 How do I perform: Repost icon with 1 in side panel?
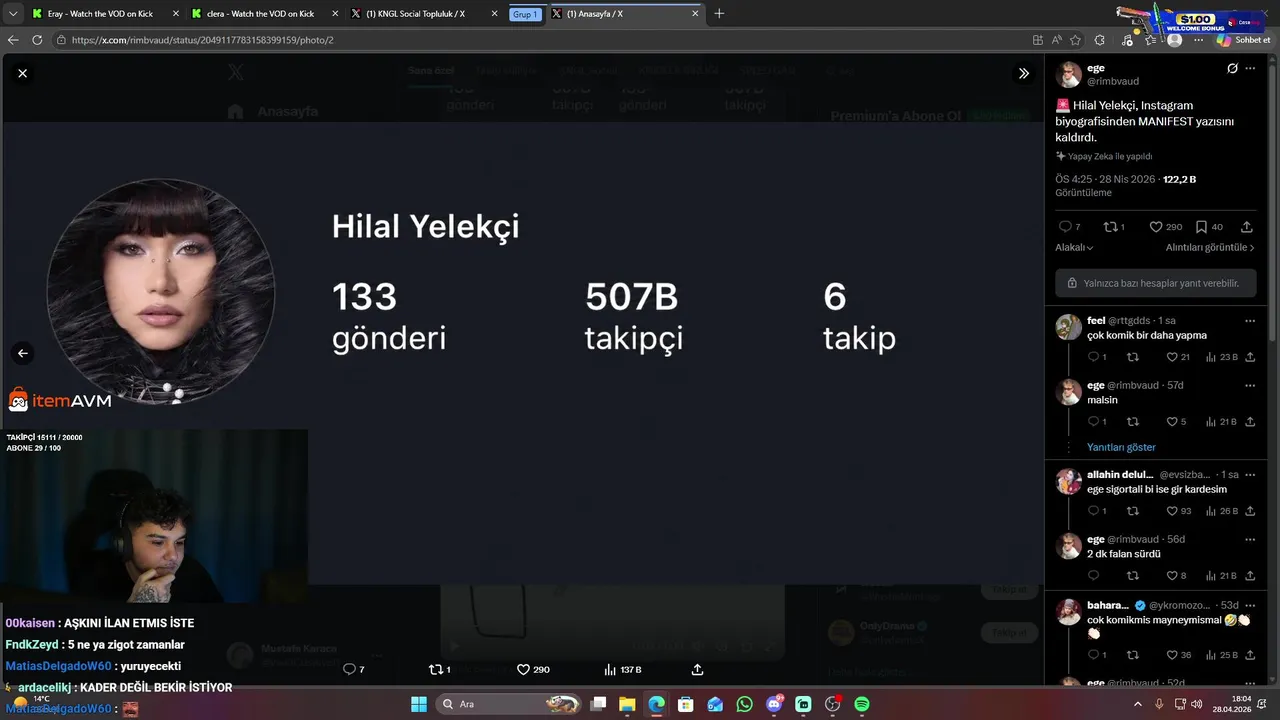click(x=1110, y=227)
